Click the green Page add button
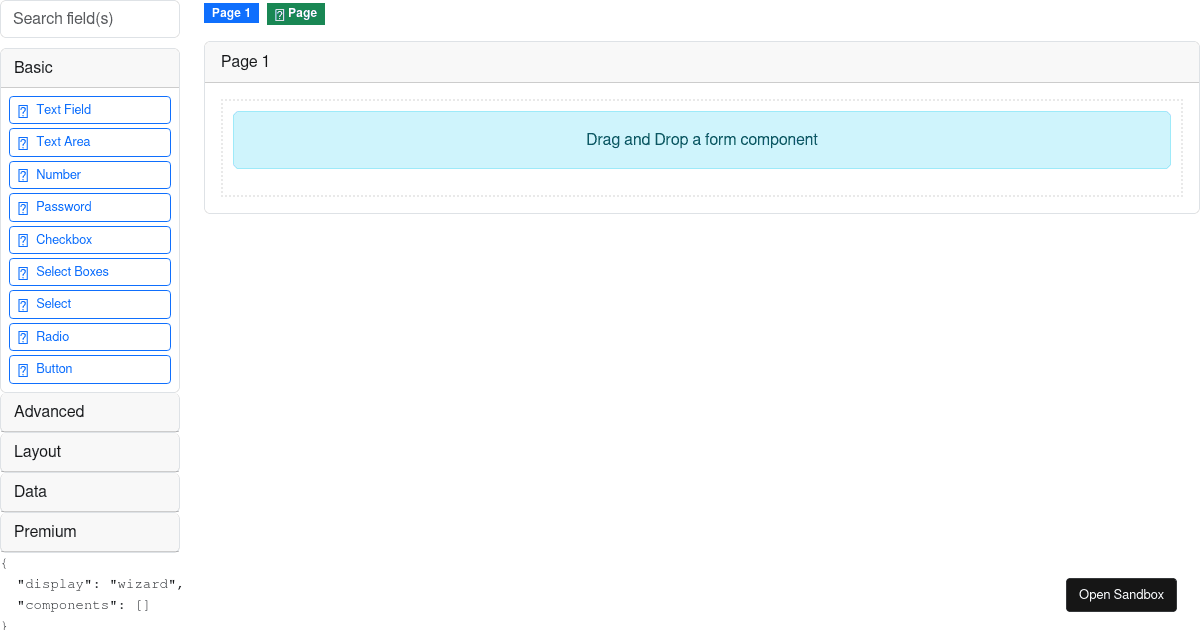Image resolution: width=1200 pixels, height=630 pixels. pyautogui.click(x=296, y=13)
